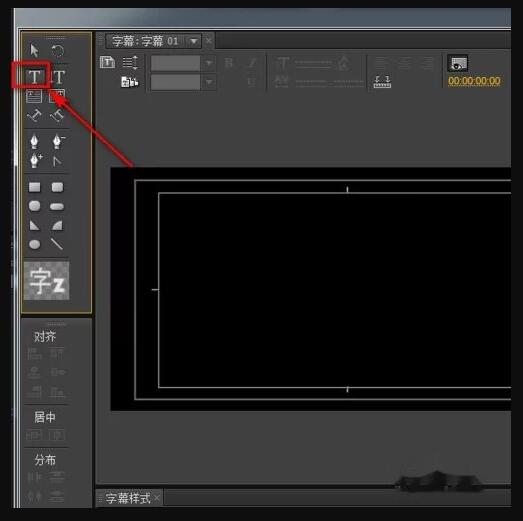523x521 pixels.
Task: Close the 字幕样式 panel tab
Action: (157, 498)
